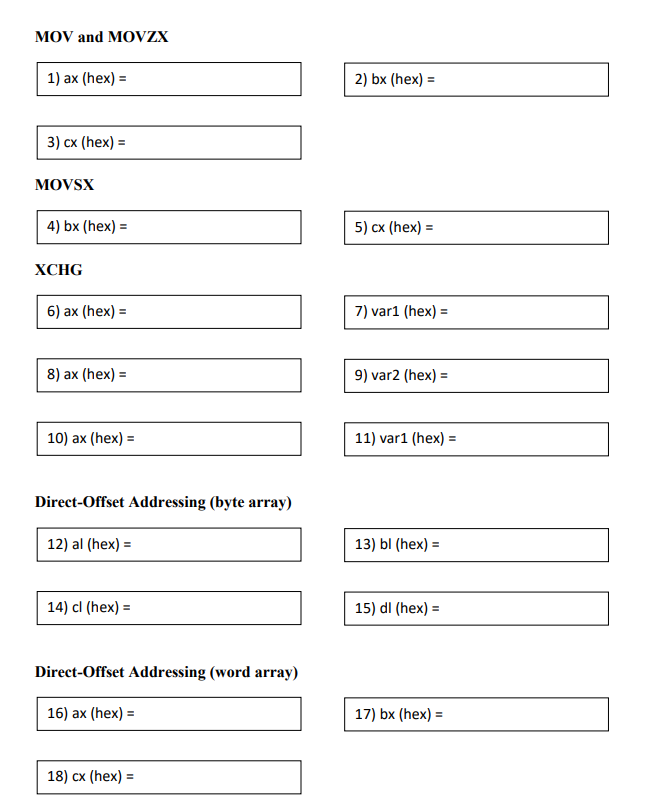
Task: Click the '14) cl (hex) =' answer box
Action: (169, 608)
